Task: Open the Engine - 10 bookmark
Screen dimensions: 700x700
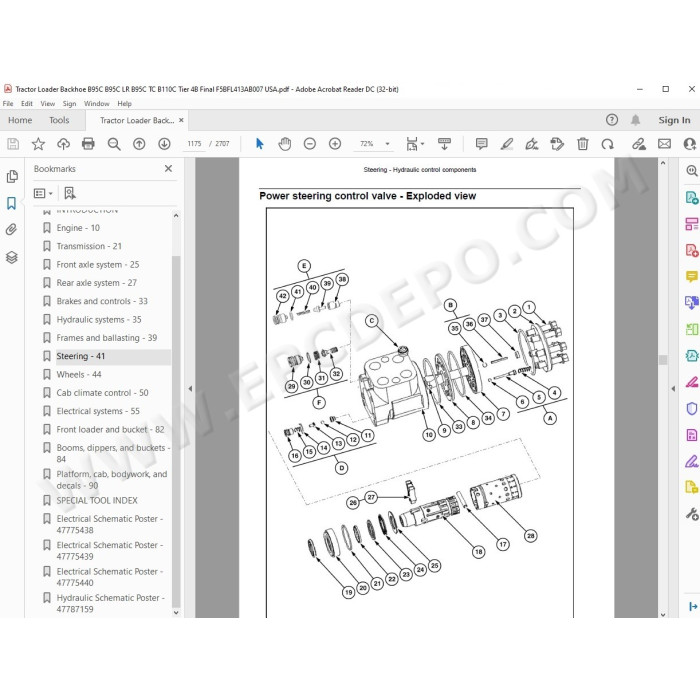Action: [x=78, y=228]
